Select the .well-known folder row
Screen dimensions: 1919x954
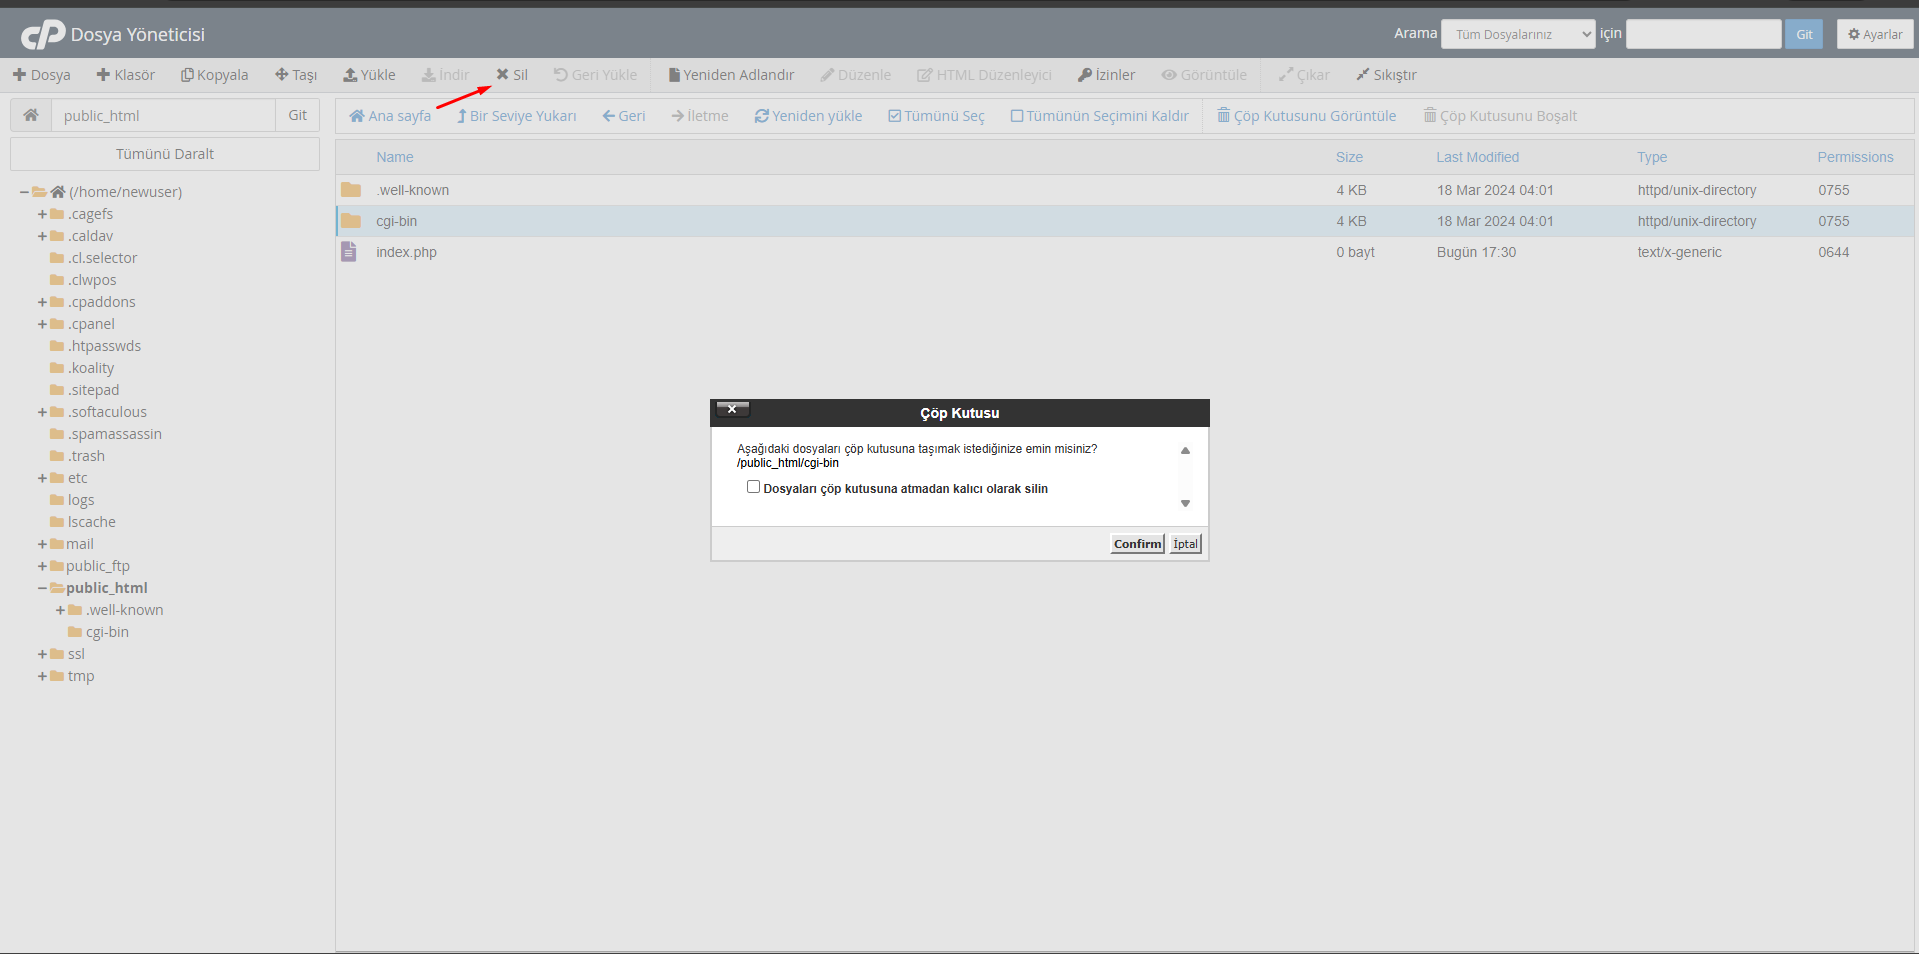(x=1125, y=190)
